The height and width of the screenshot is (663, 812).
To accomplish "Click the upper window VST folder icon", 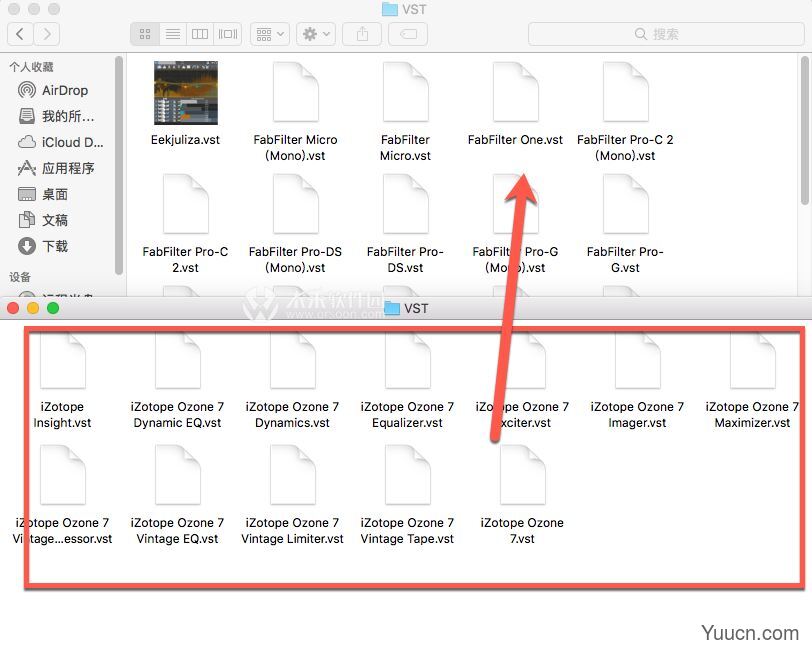I will point(389,9).
